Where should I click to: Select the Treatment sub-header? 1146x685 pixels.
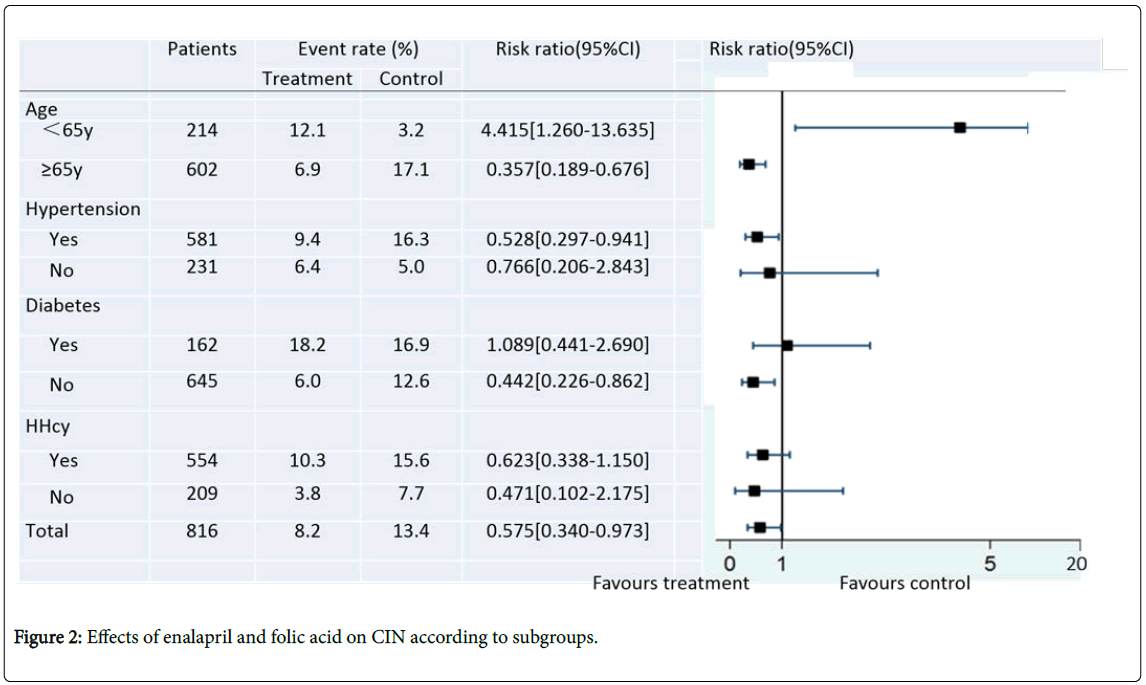(x=307, y=78)
